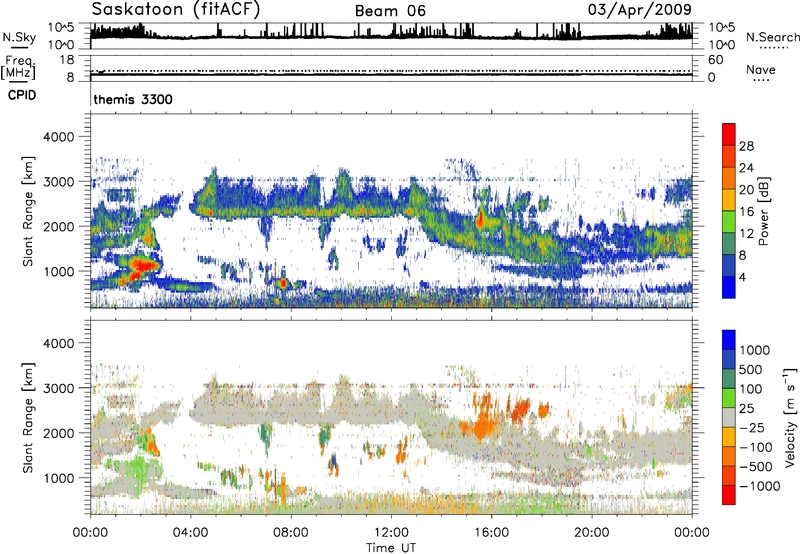The width and height of the screenshot is (800, 554).
Task: Select the 'N.Search' legend label
Action: coord(772,37)
